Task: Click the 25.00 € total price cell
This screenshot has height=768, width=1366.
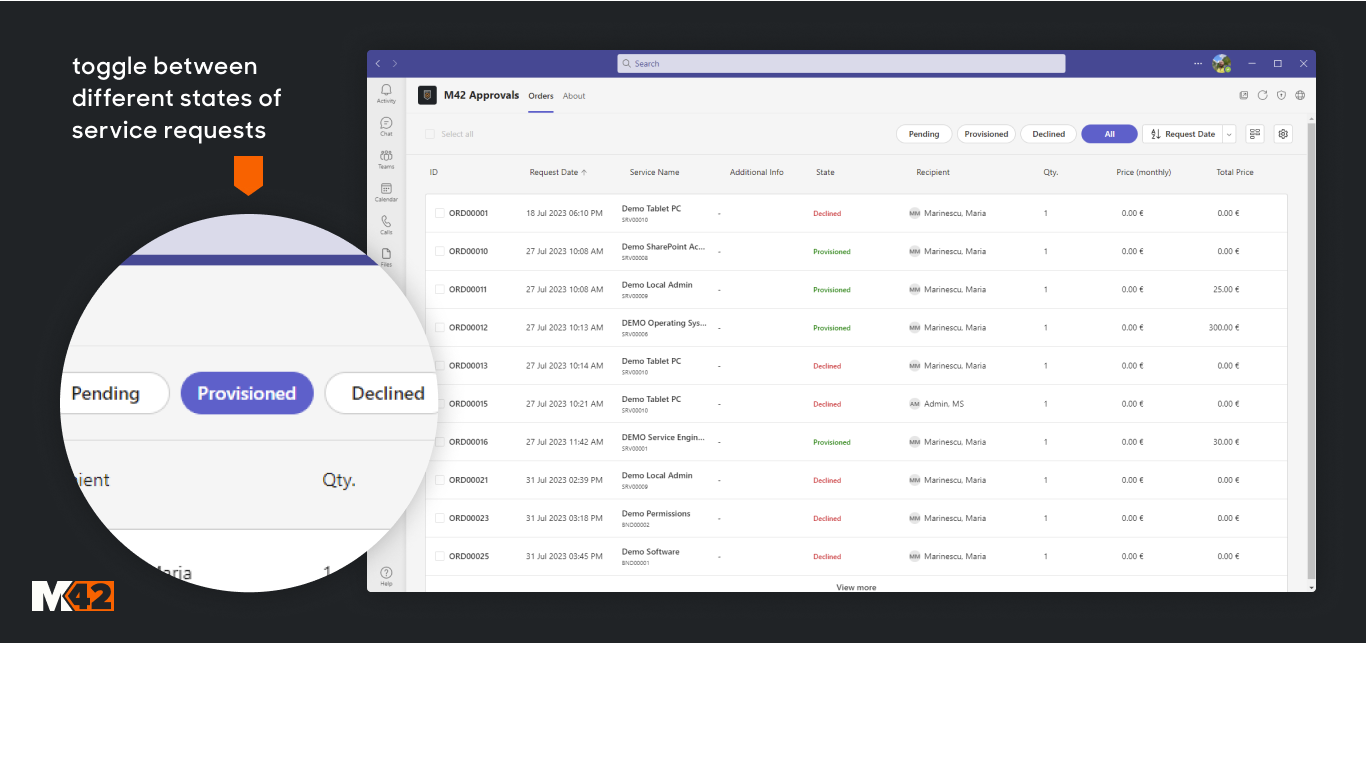Action: point(1226,289)
